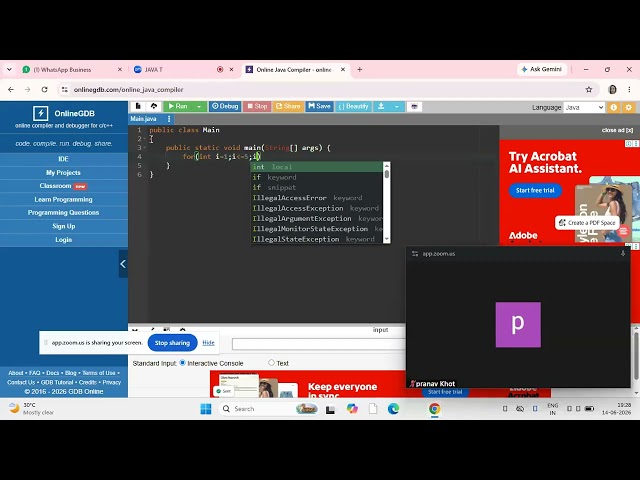This screenshot has width=640, height=480.
Task: Fold code at line 2 gutter arrow
Action: click(145, 139)
